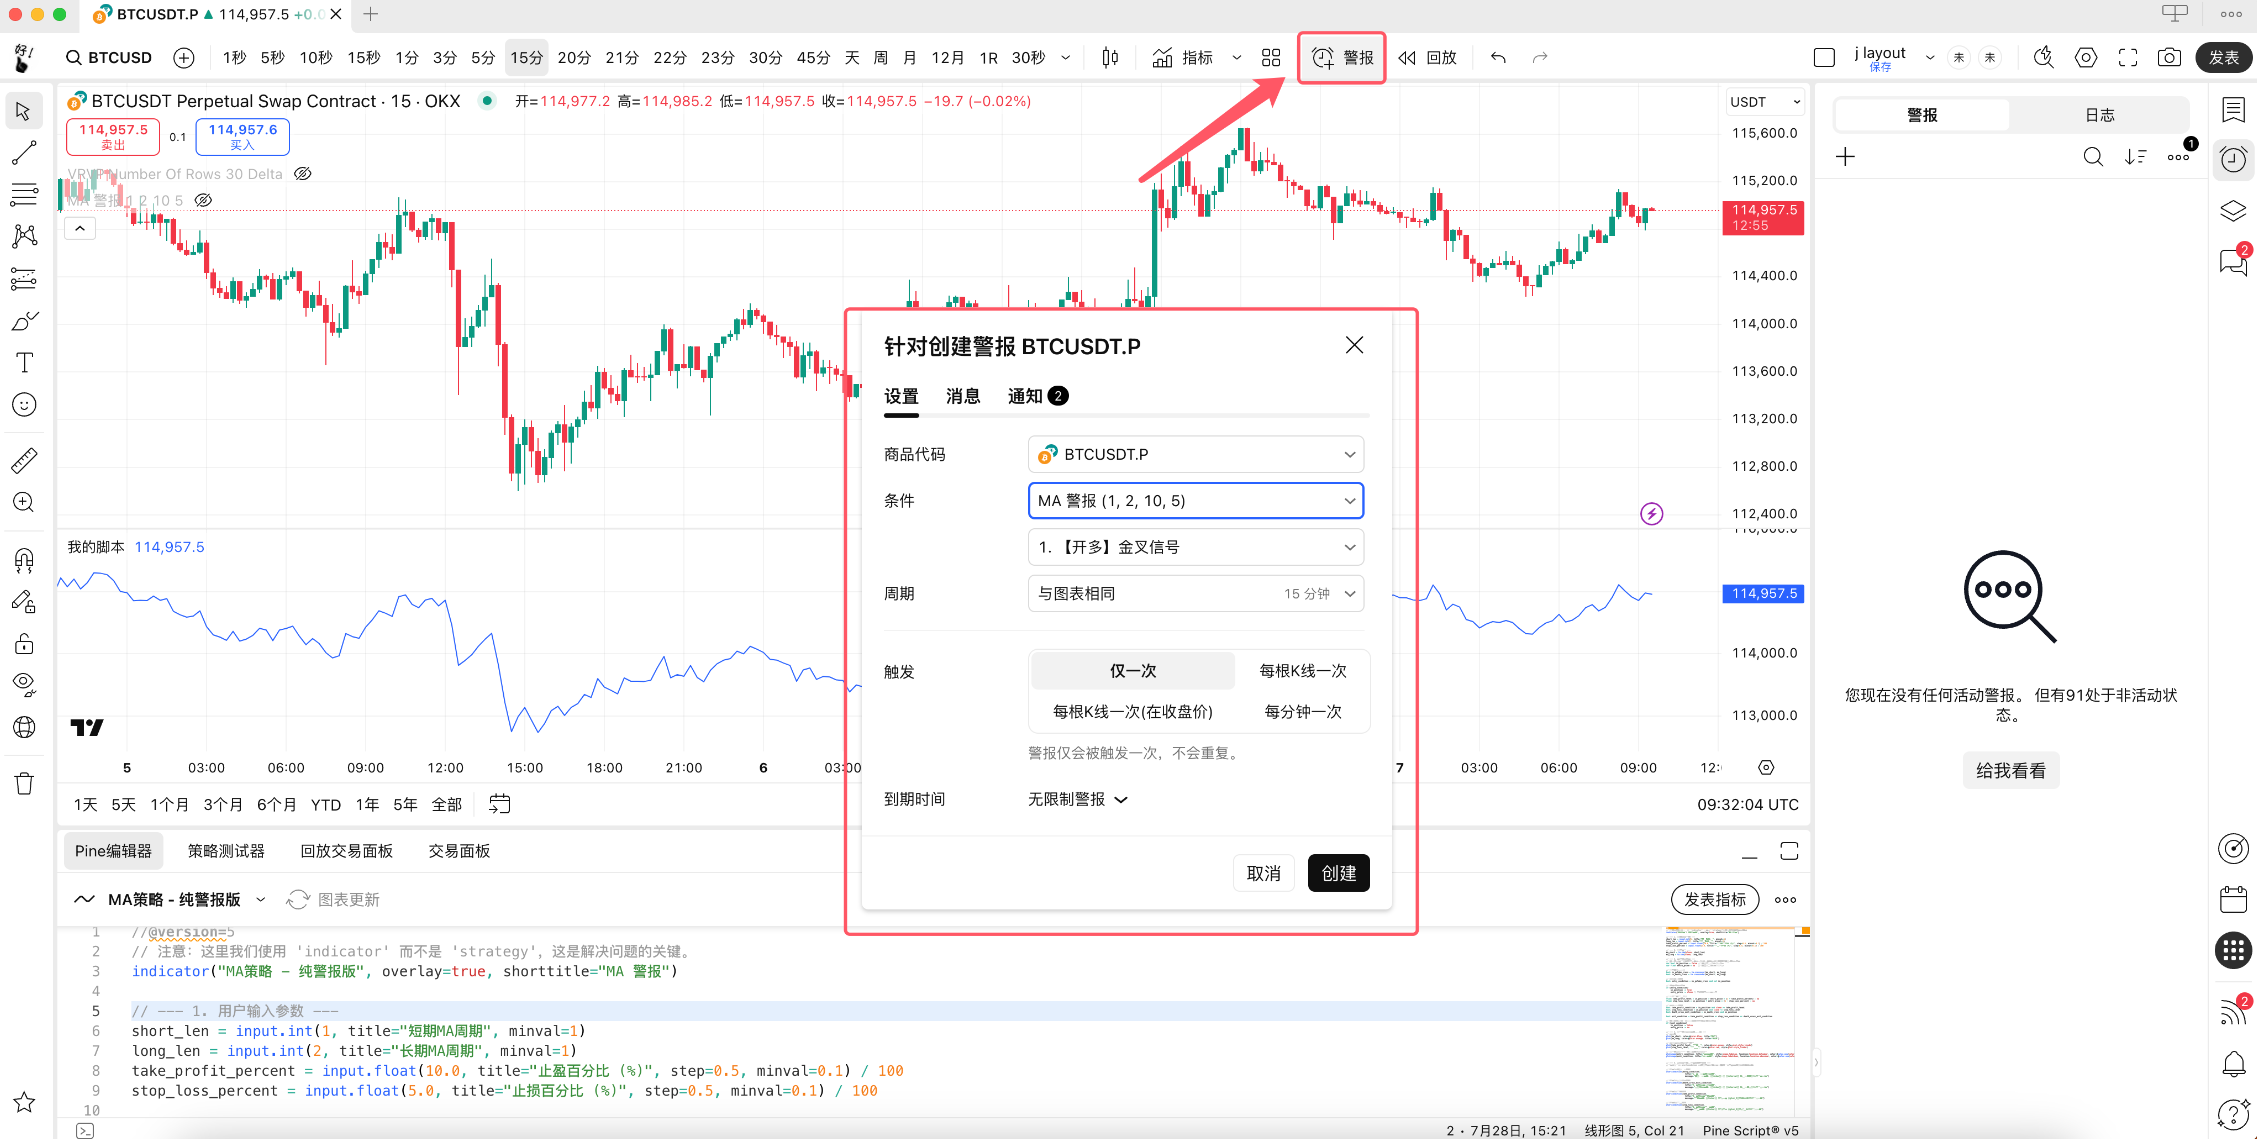Image resolution: width=2257 pixels, height=1139 pixels.
Task: Open the chats panel icon
Action: 2233,262
